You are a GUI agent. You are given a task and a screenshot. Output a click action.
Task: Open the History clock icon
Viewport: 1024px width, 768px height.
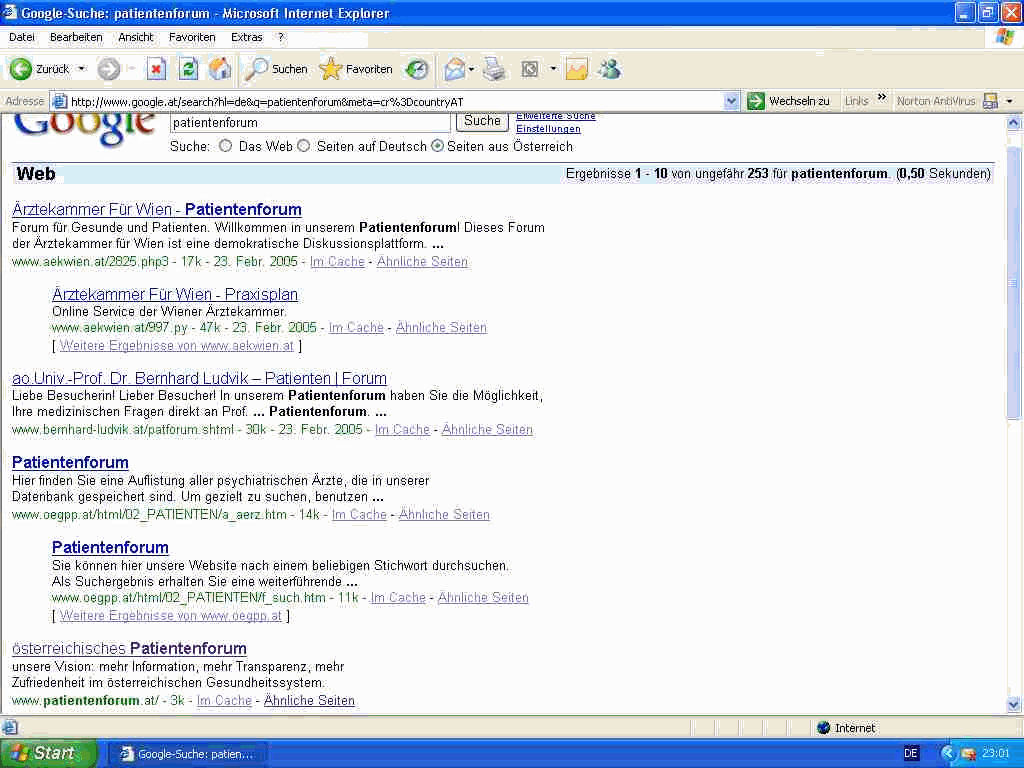tap(417, 69)
